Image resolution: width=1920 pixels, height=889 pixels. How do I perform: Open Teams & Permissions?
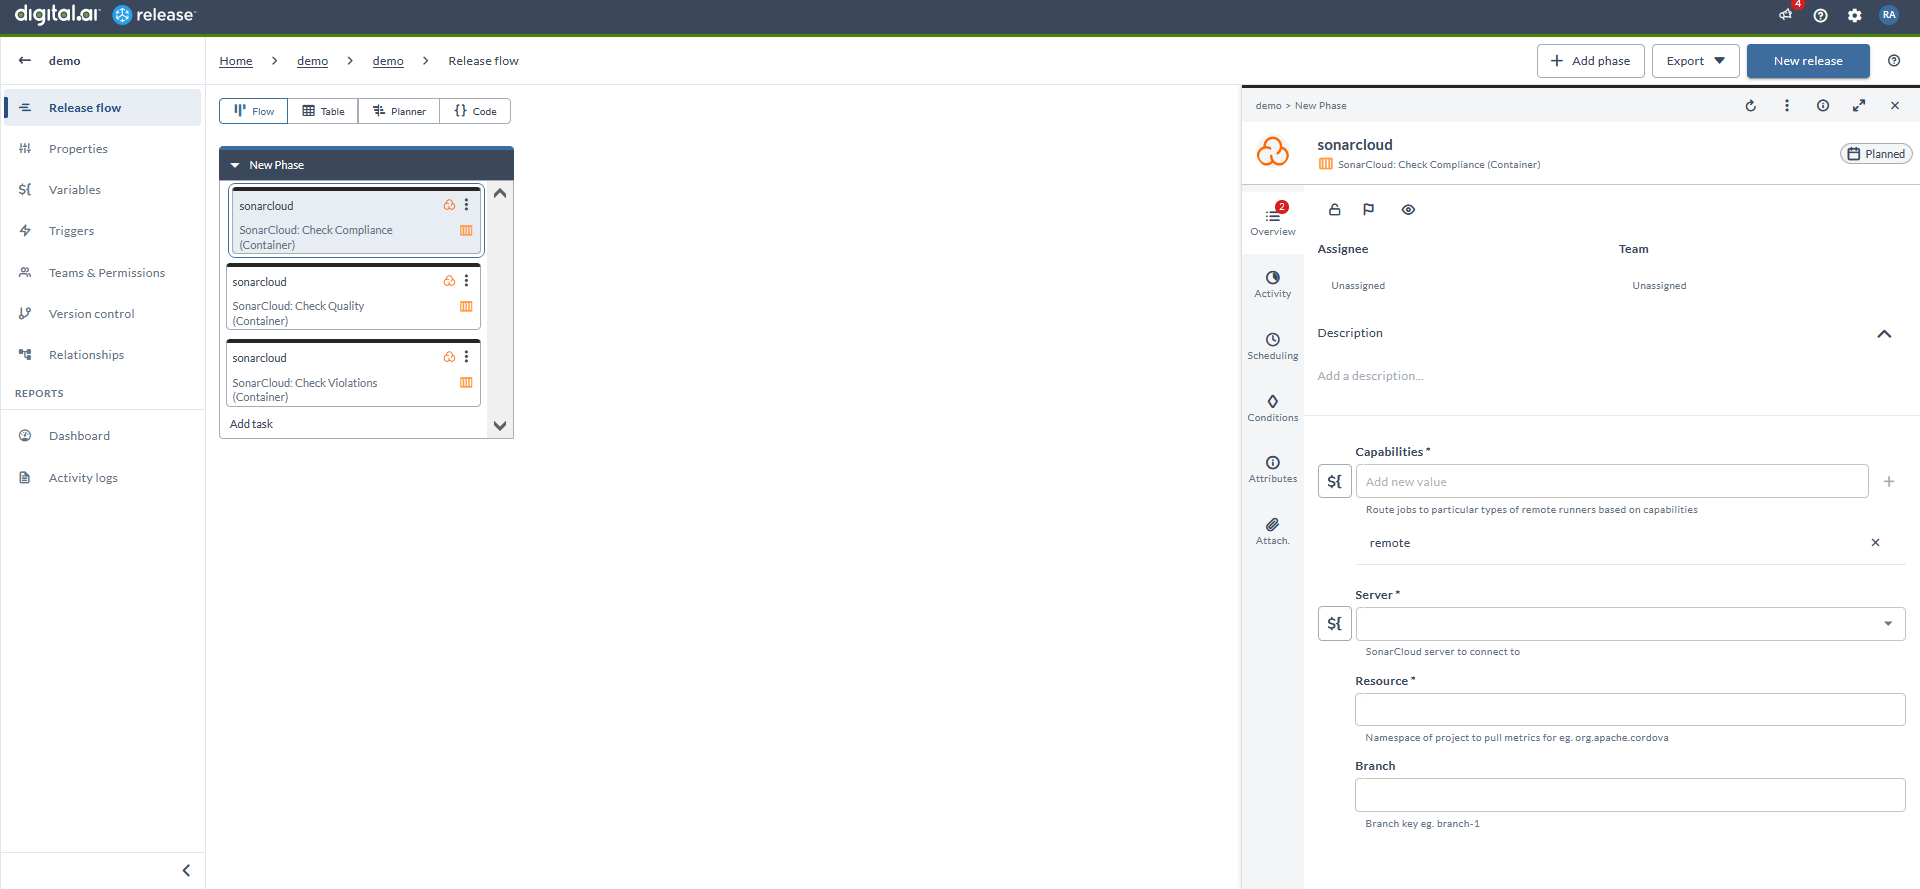tap(103, 273)
